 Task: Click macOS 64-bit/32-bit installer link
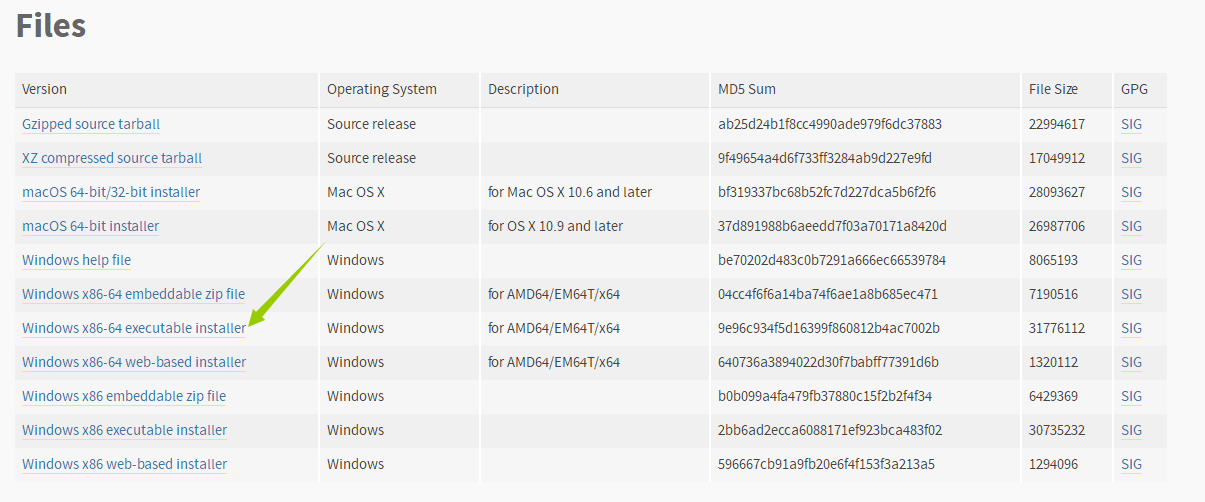pos(111,192)
